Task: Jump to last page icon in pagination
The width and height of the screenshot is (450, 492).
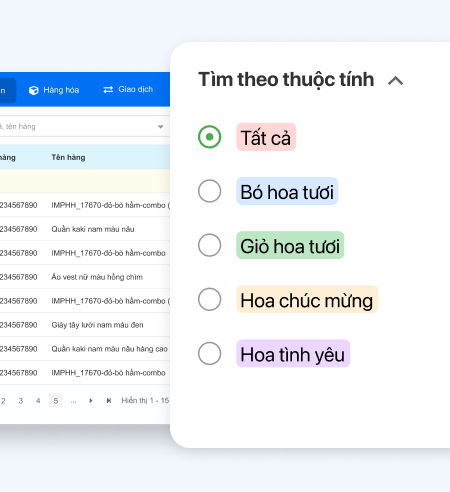Action: pos(108,401)
